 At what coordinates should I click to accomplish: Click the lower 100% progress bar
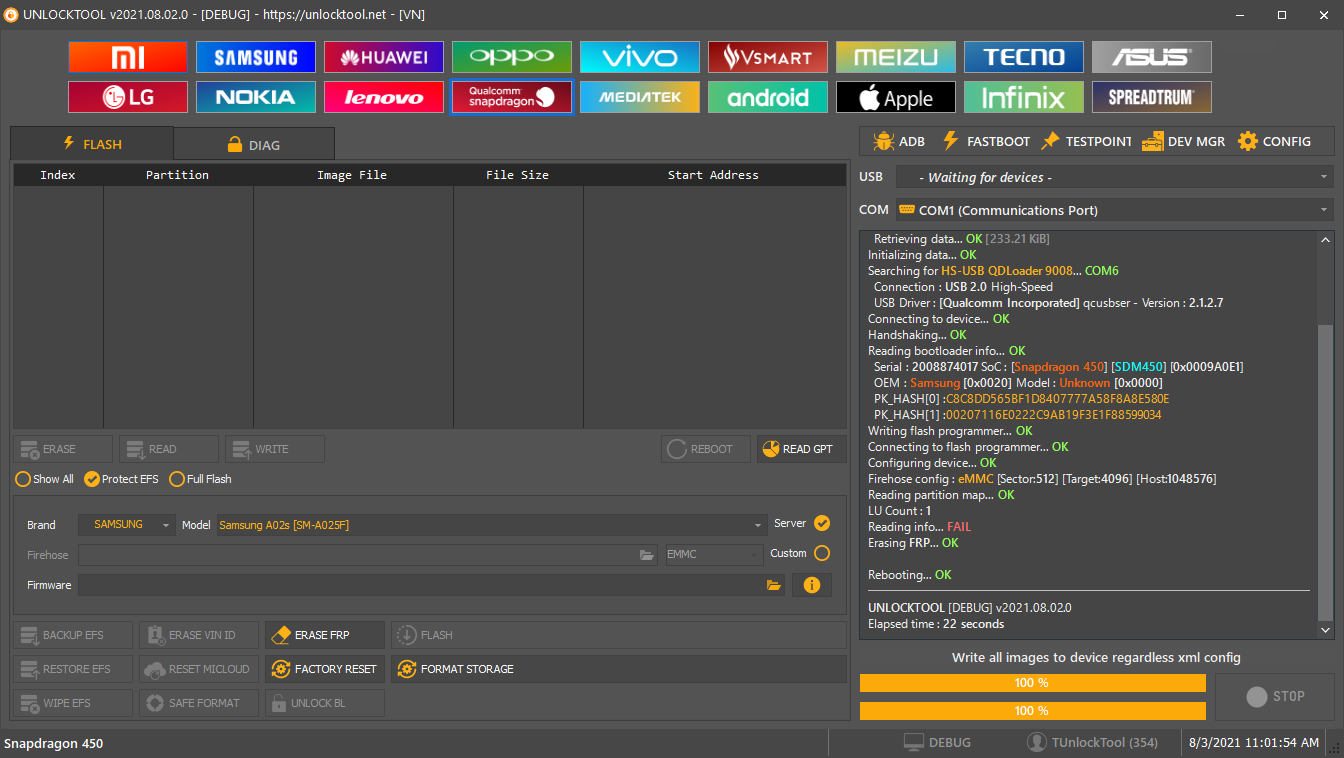click(1032, 711)
